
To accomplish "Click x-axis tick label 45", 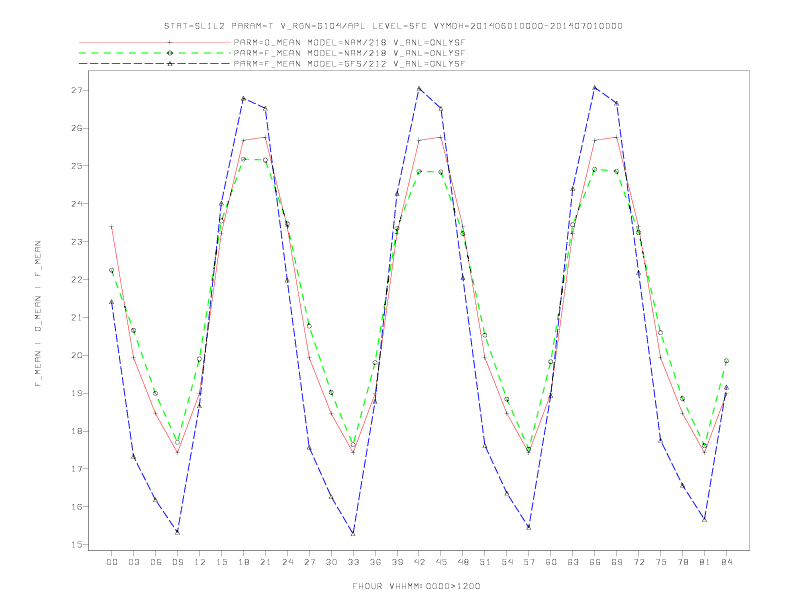I will coord(441,562).
